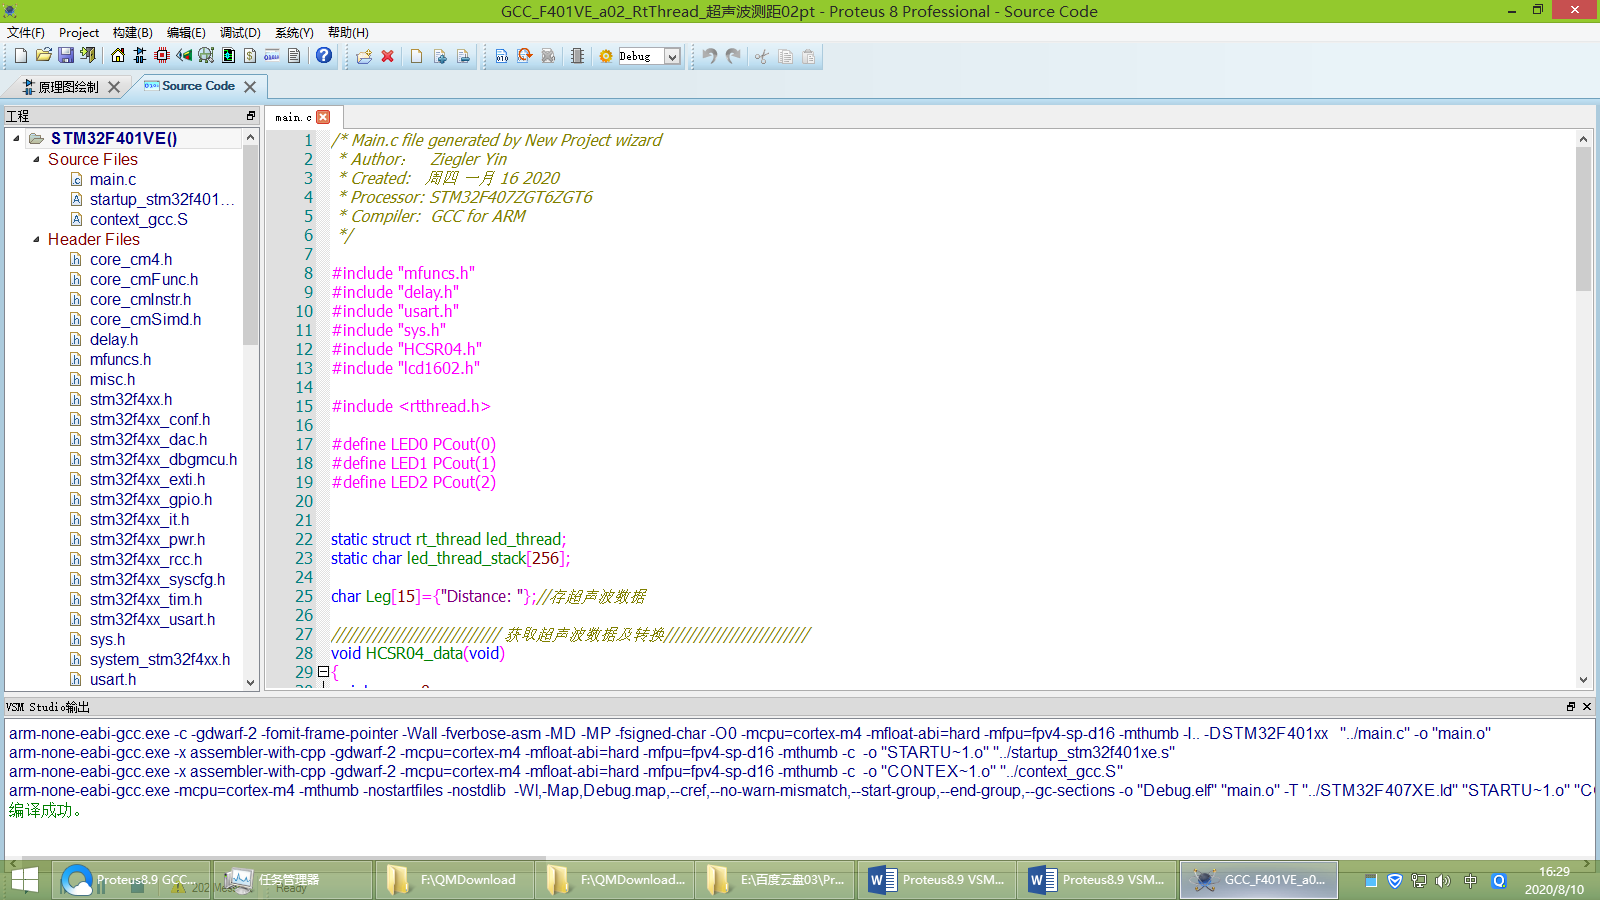Image resolution: width=1600 pixels, height=900 pixels.
Task: Open the 系统(Y) menu
Action: 294,32
